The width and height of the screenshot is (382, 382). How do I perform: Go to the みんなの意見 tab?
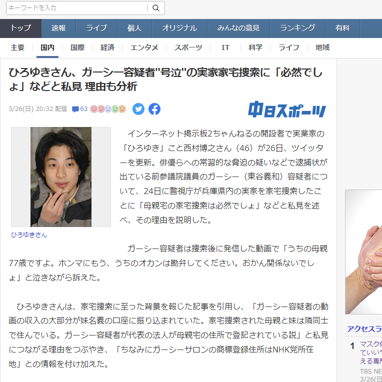pyautogui.click(x=238, y=28)
